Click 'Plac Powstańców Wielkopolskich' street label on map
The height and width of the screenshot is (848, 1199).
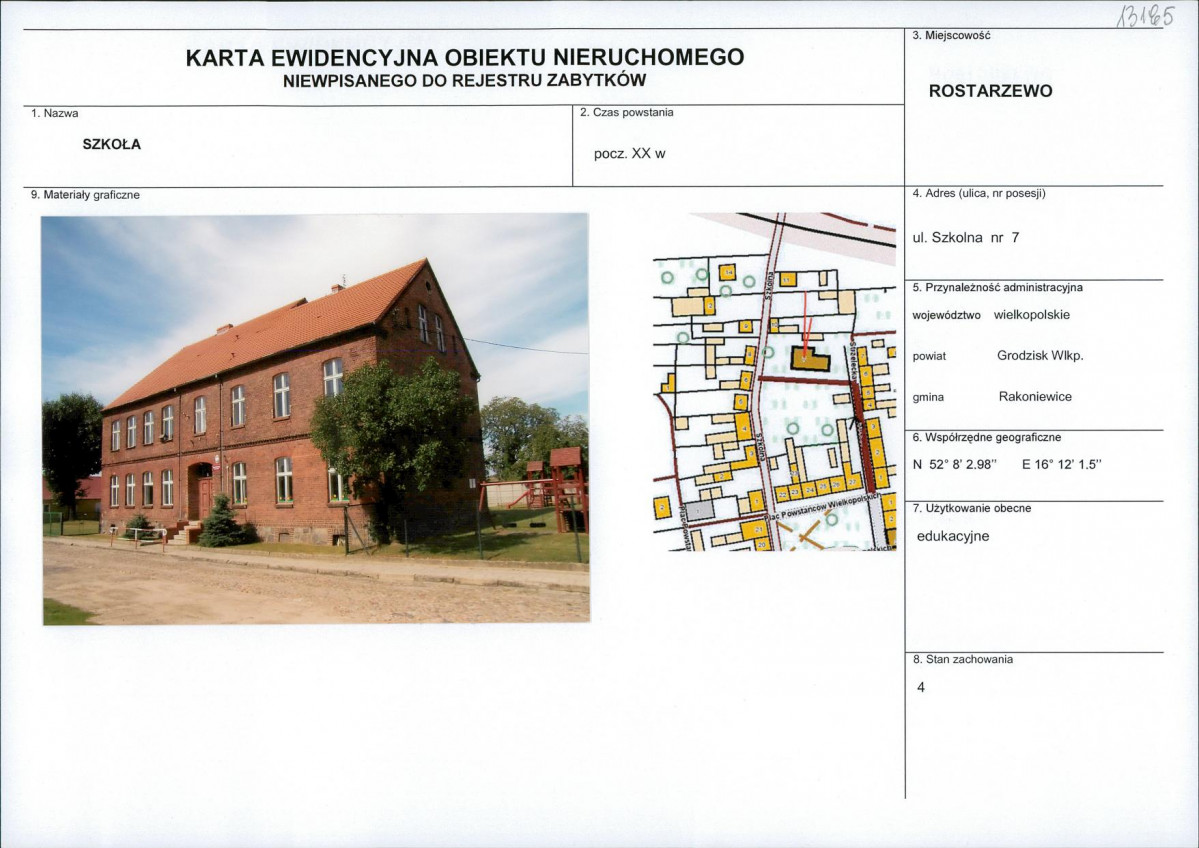pos(824,507)
